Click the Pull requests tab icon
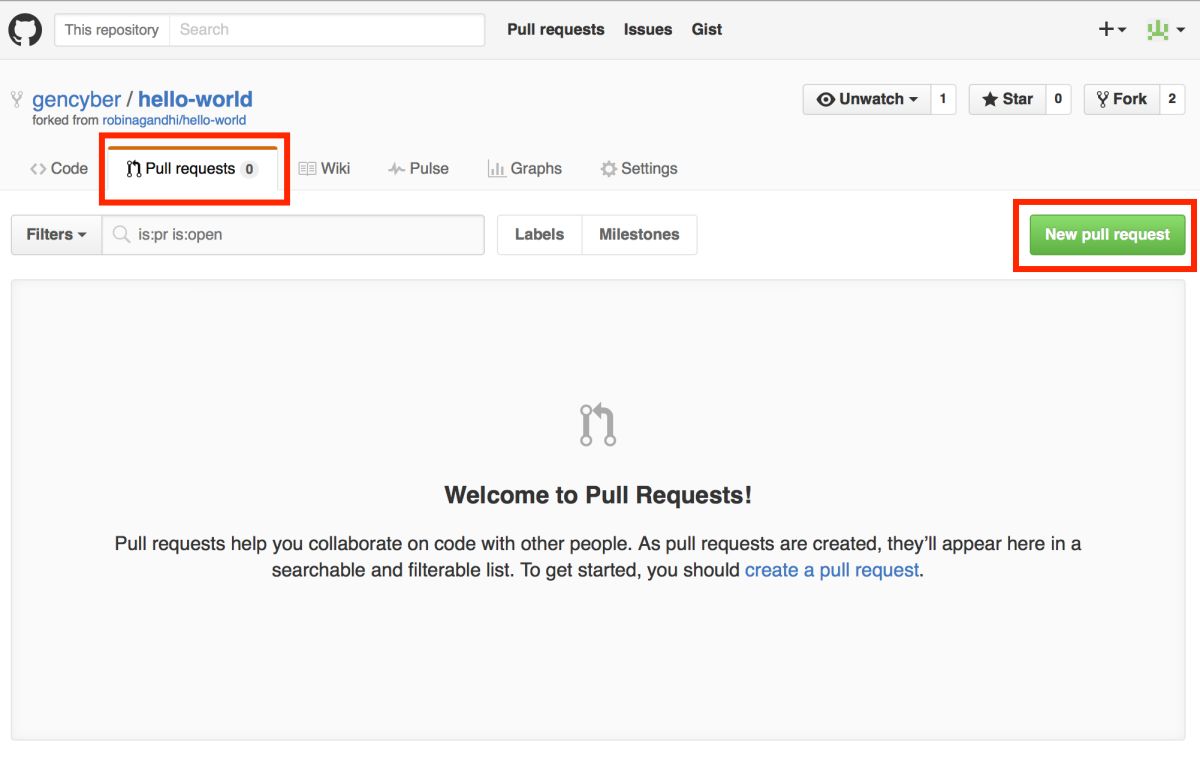Image resolution: width=1200 pixels, height=761 pixels. click(x=133, y=169)
